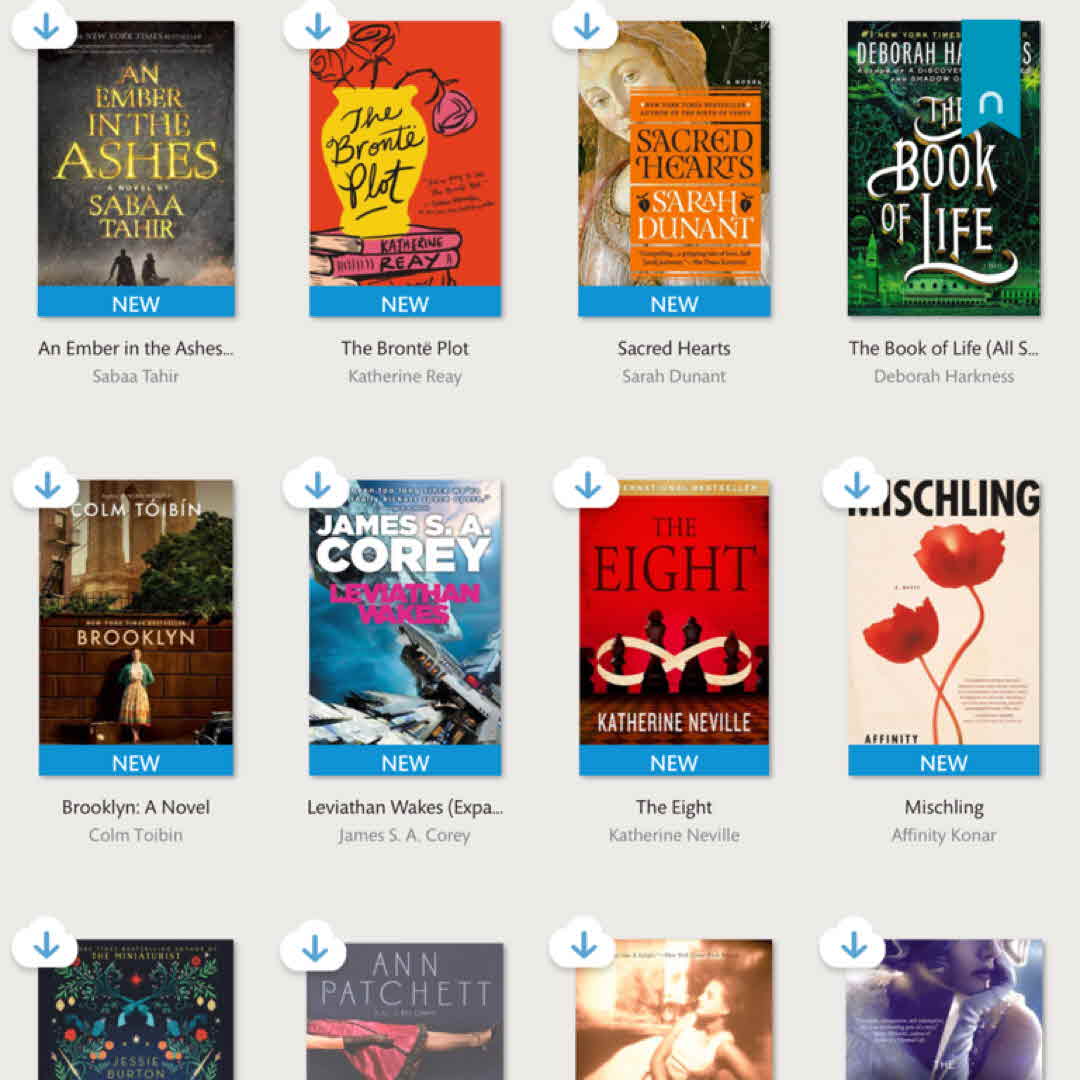Tap download cloud icon on The Brontë Plot
The height and width of the screenshot is (1080, 1080).
click(x=316, y=25)
